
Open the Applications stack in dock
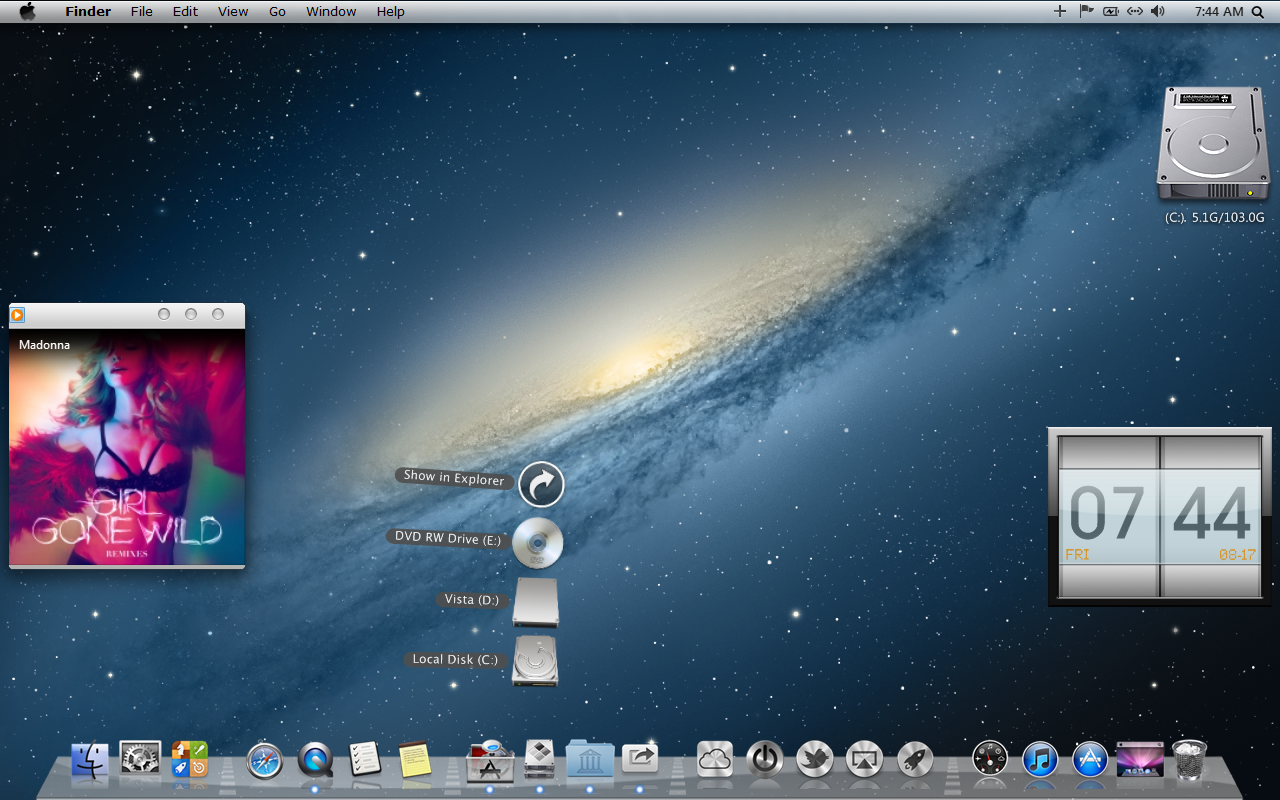point(490,760)
